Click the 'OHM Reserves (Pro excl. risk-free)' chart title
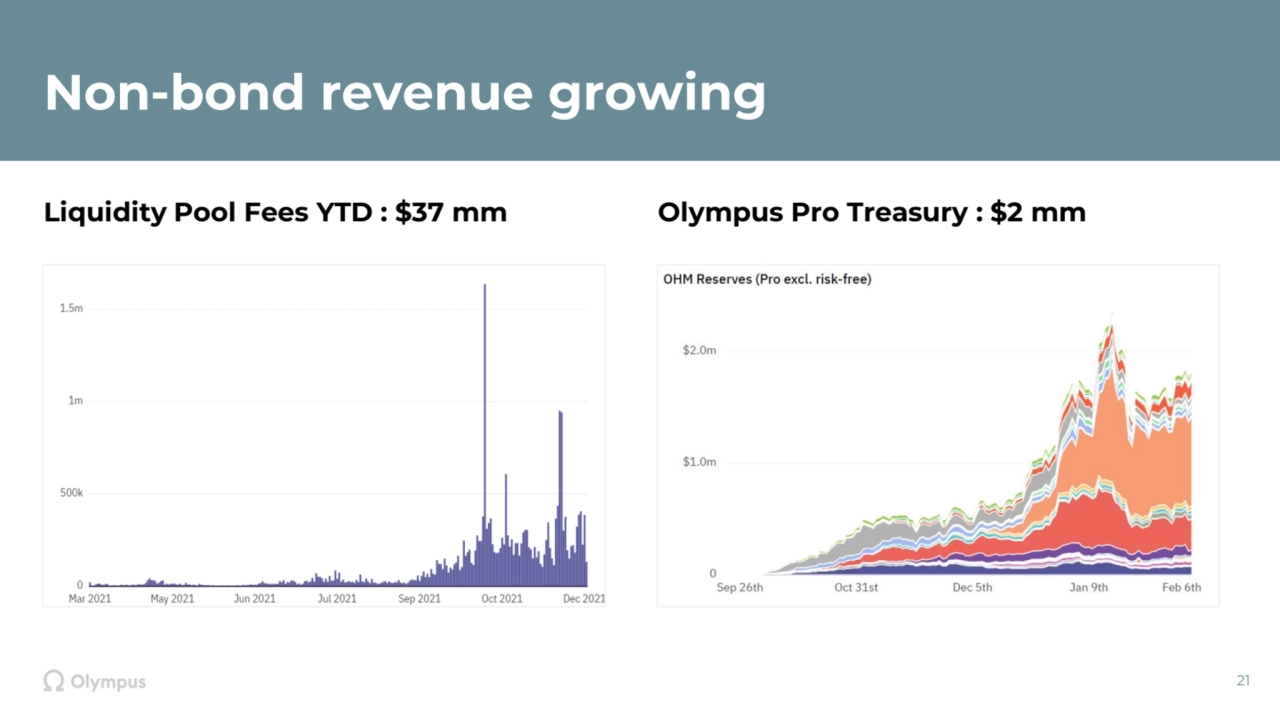 pyautogui.click(x=767, y=279)
